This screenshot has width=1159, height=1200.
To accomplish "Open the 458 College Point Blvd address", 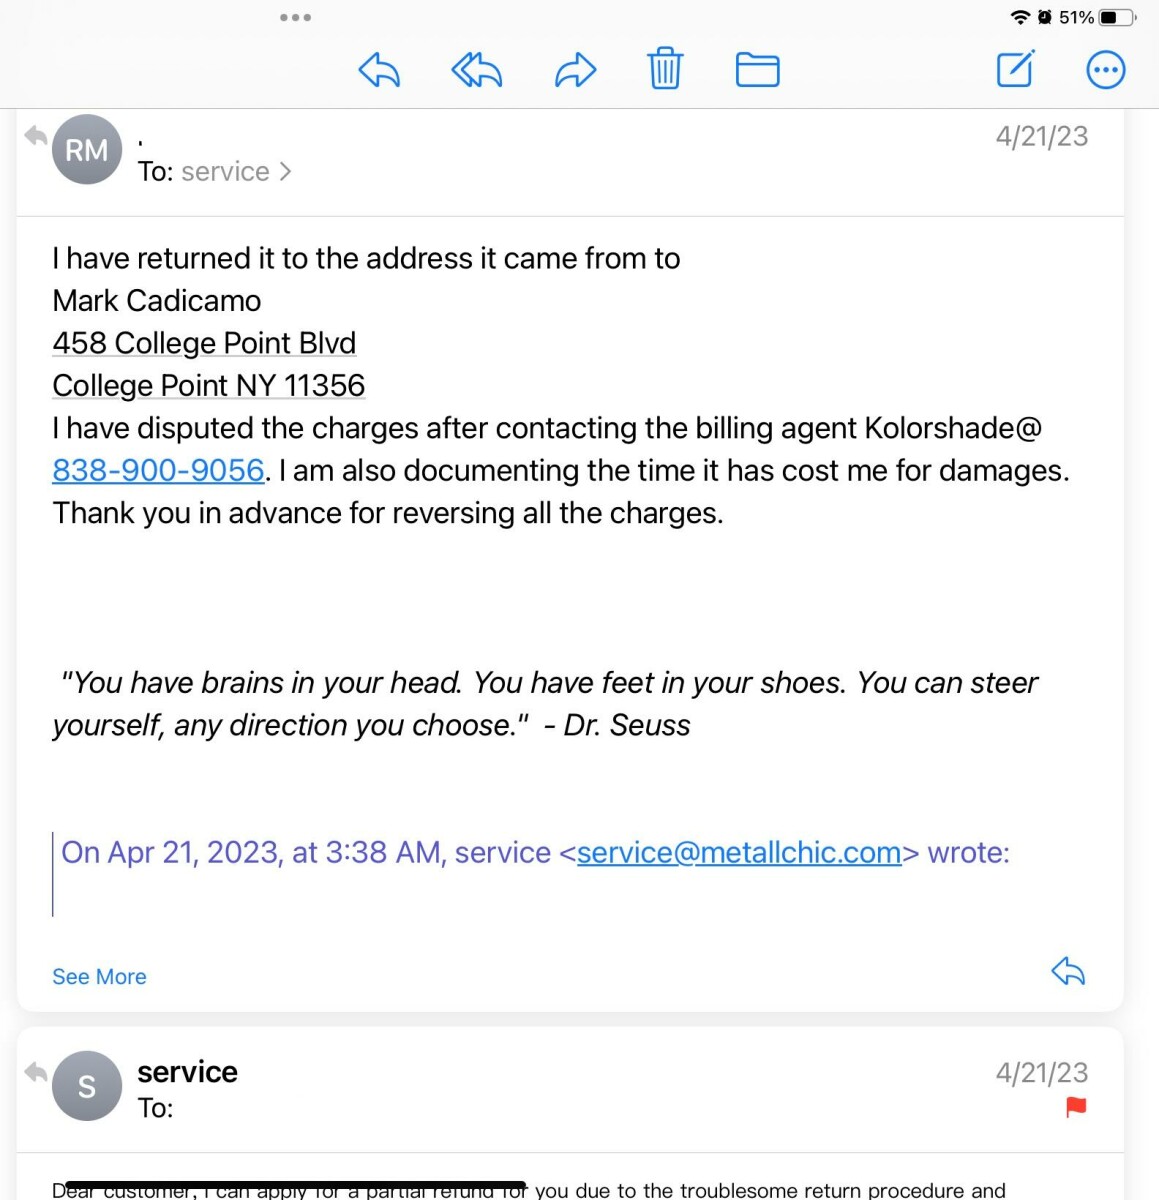I will 204,343.
